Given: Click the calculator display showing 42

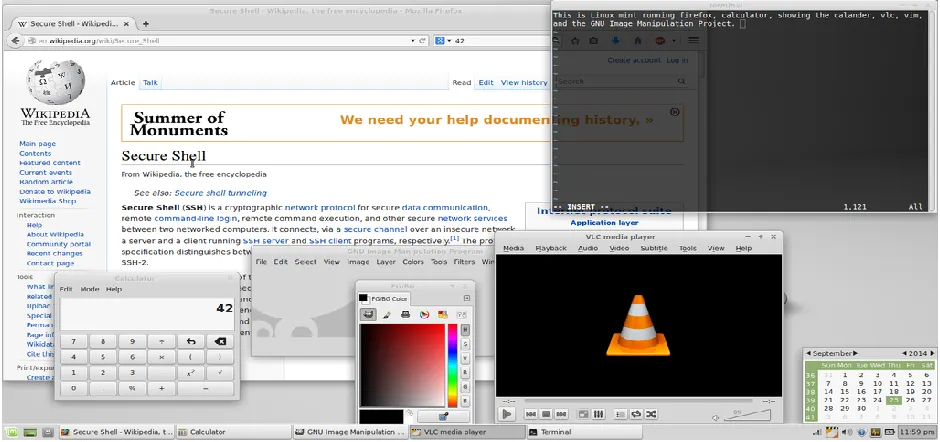Looking at the screenshot, I should tap(147, 314).
